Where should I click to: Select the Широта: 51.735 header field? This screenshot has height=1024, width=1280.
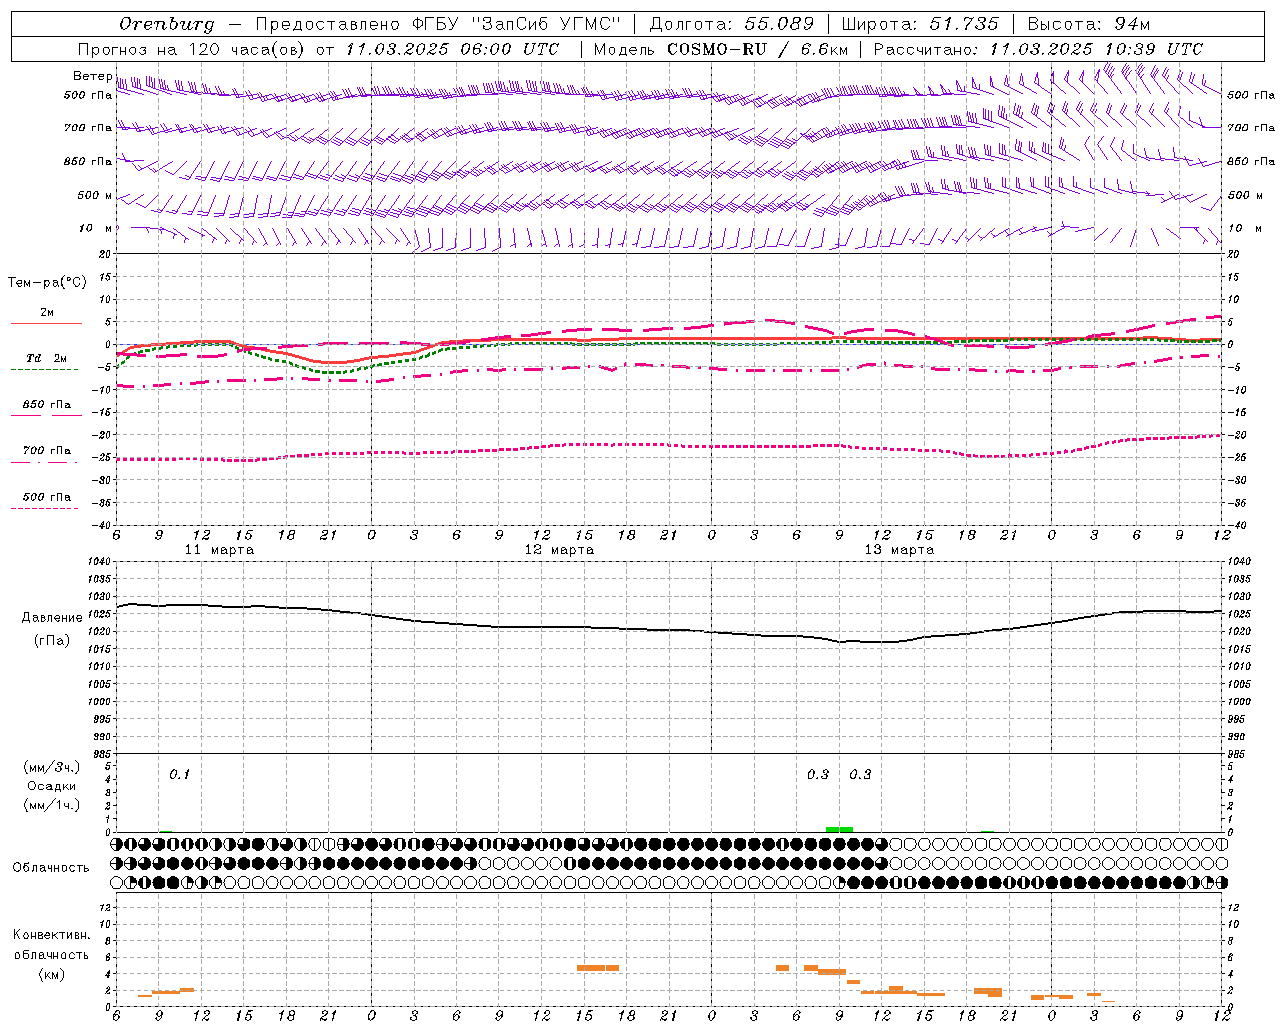(x=920, y=24)
